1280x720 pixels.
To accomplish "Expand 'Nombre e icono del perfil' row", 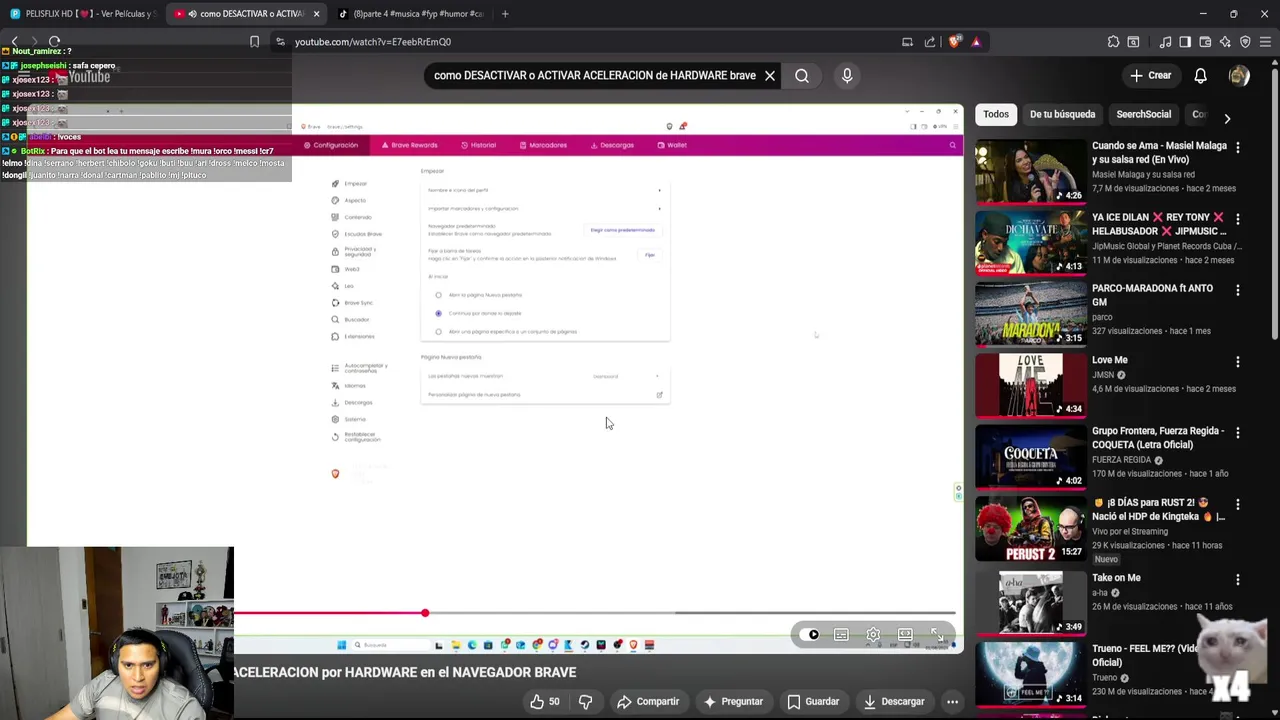I will pyautogui.click(x=545, y=190).
